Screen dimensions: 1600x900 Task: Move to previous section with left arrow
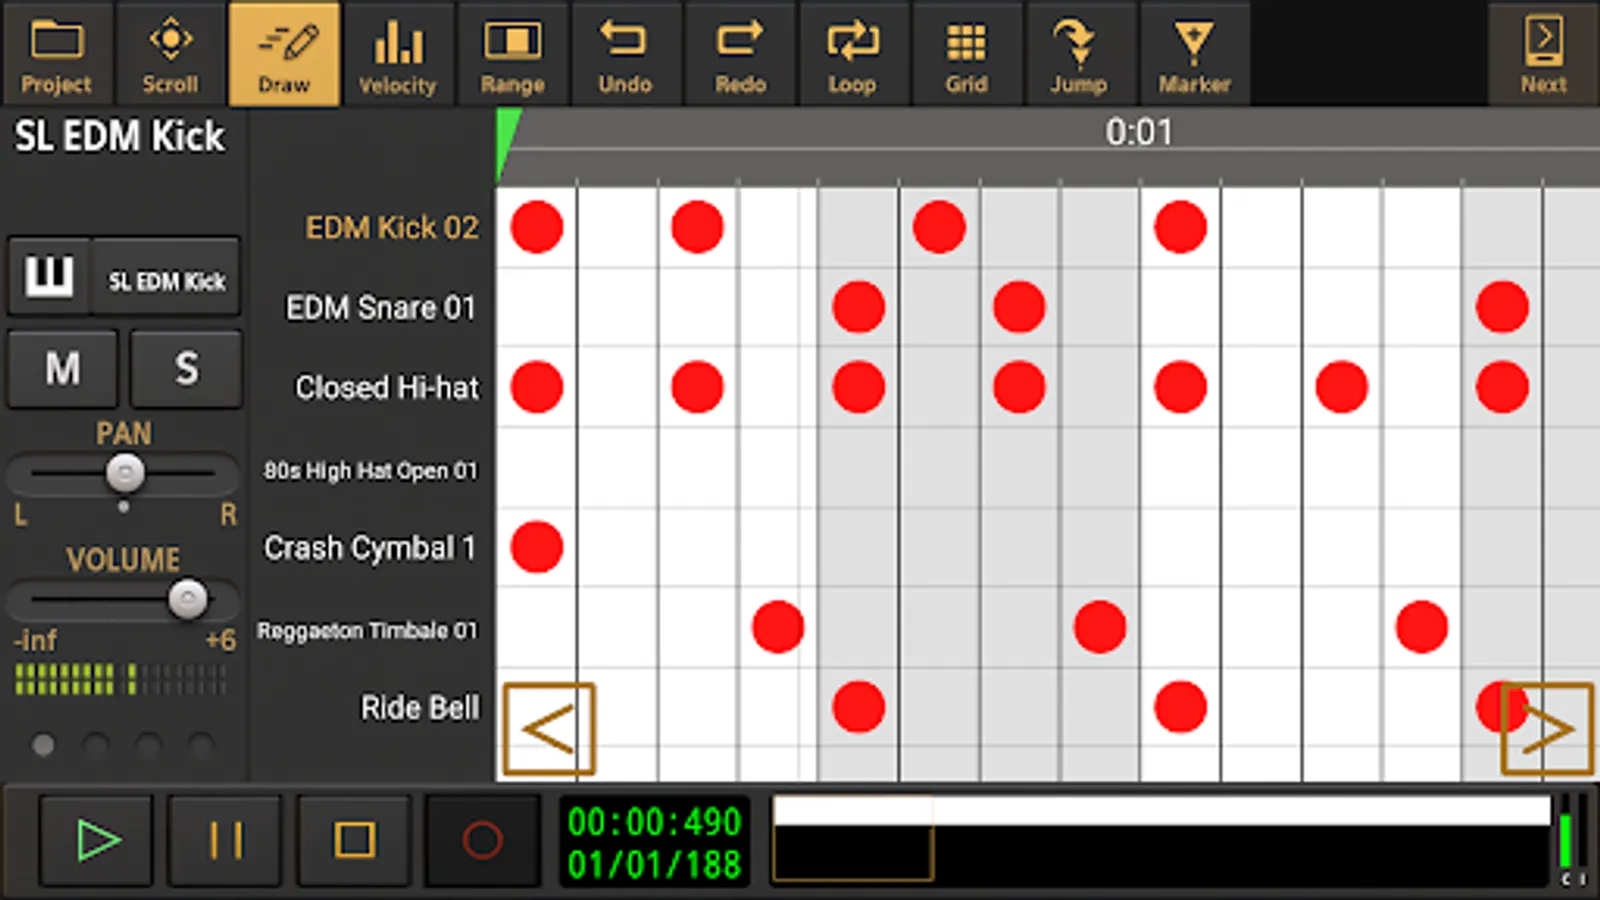[549, 729]
